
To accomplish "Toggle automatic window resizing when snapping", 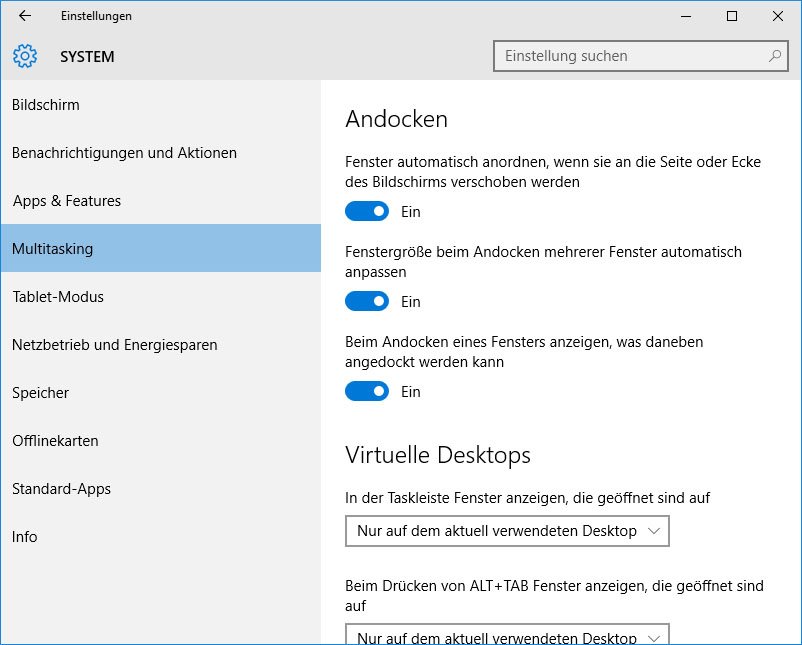I will pyautogui.click(x=368, y=301).
